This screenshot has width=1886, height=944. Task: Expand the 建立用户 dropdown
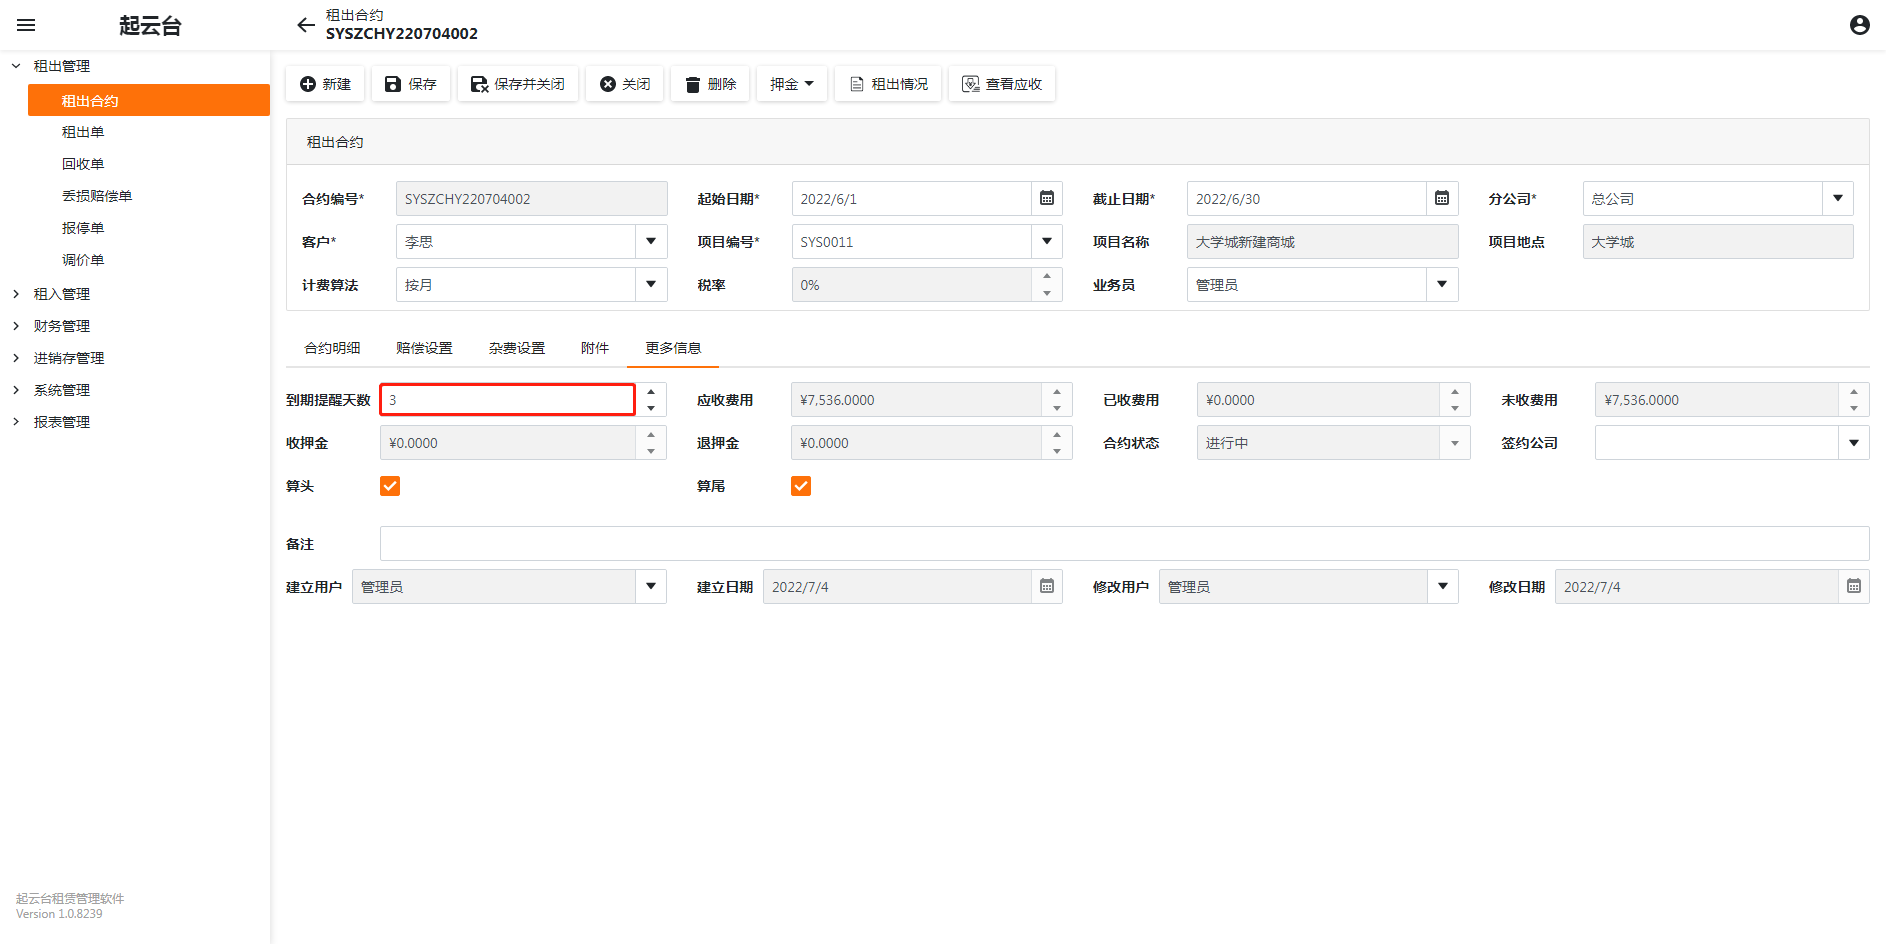[x=651, y=586]
